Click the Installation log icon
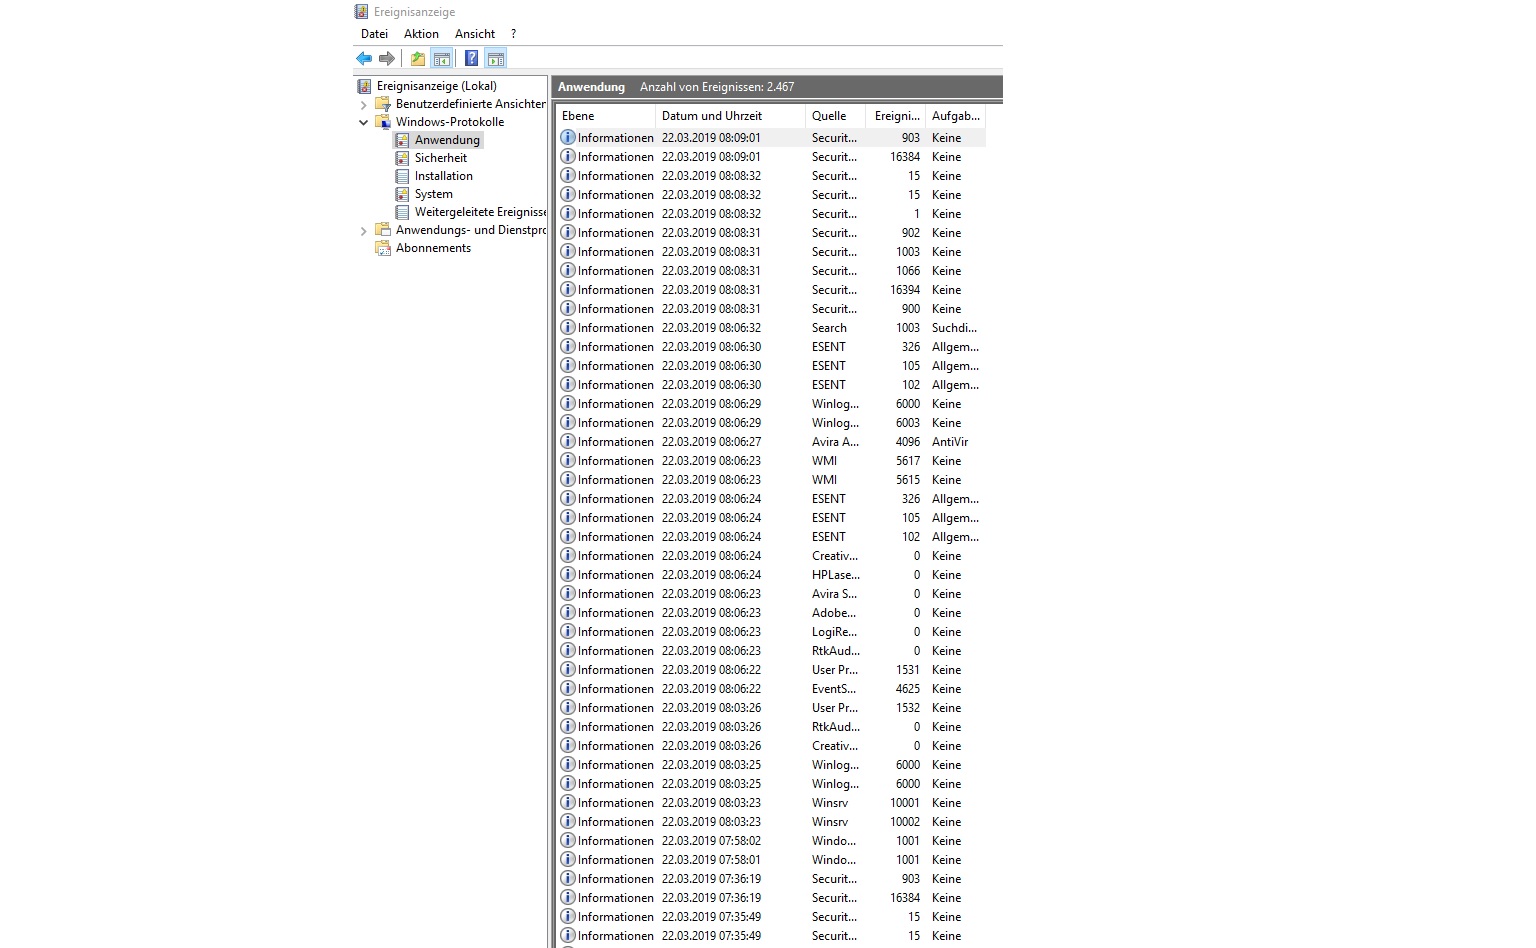Image resolution: width=1536 pixels, height=948 pixels. tap(402, 176)
